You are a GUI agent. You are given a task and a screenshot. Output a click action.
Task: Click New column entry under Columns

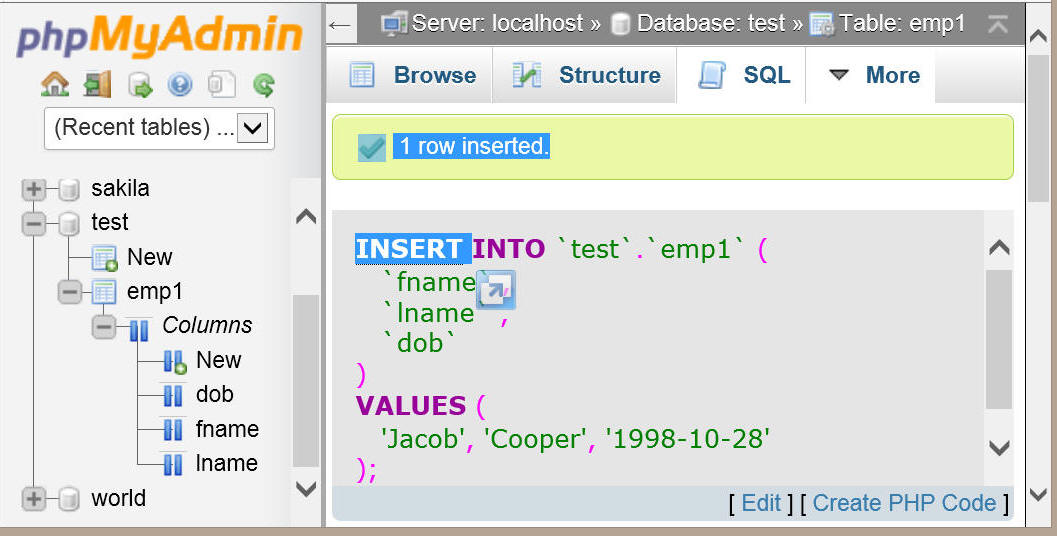[218, 360]
